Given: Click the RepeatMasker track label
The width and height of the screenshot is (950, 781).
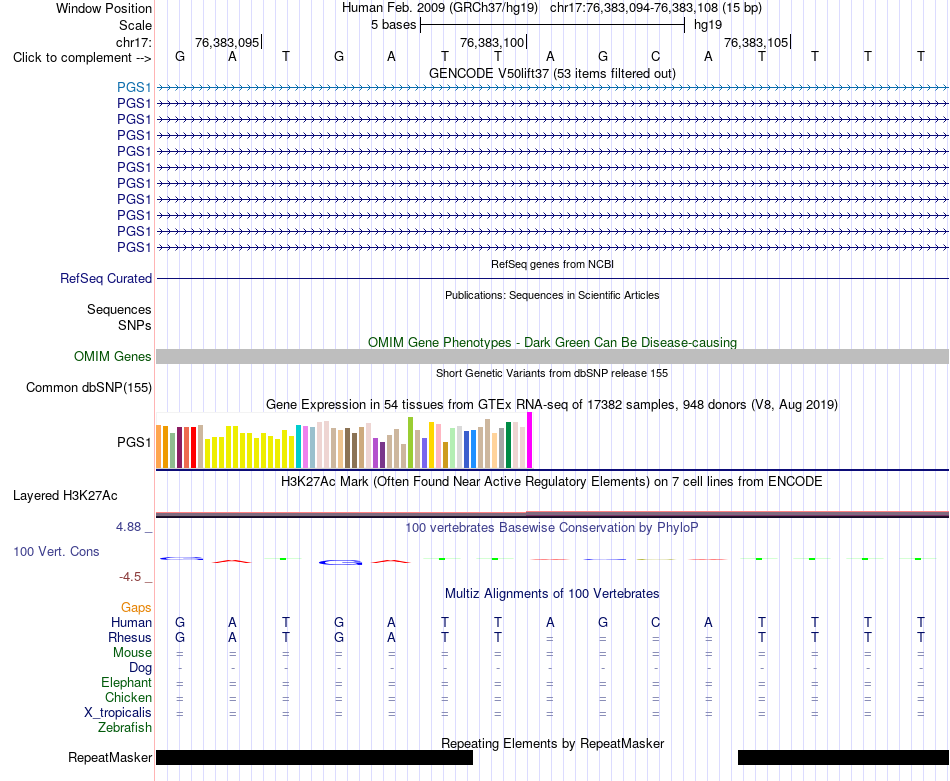Looking at the screenshot, I should click(x=110, y=757).
